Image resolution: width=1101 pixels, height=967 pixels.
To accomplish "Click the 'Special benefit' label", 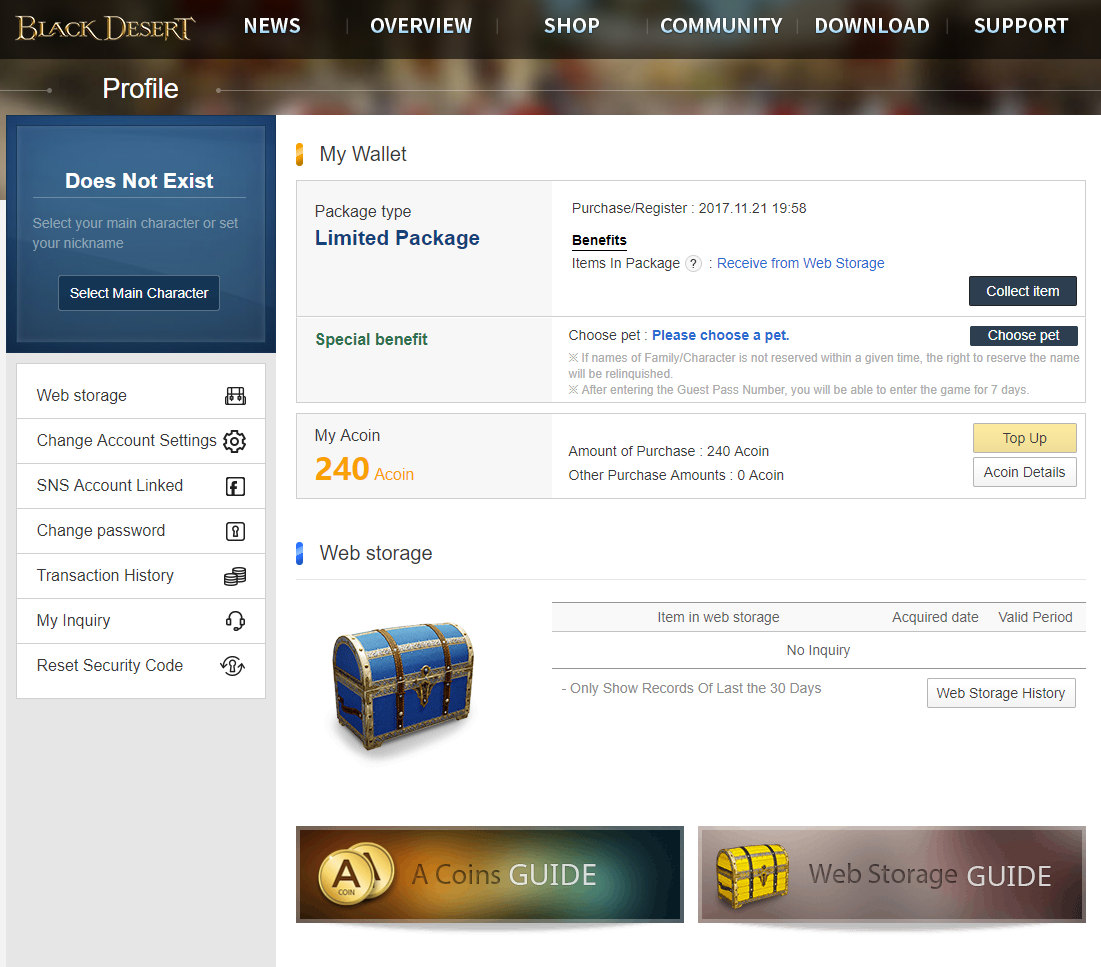I will tap(371, 340).
